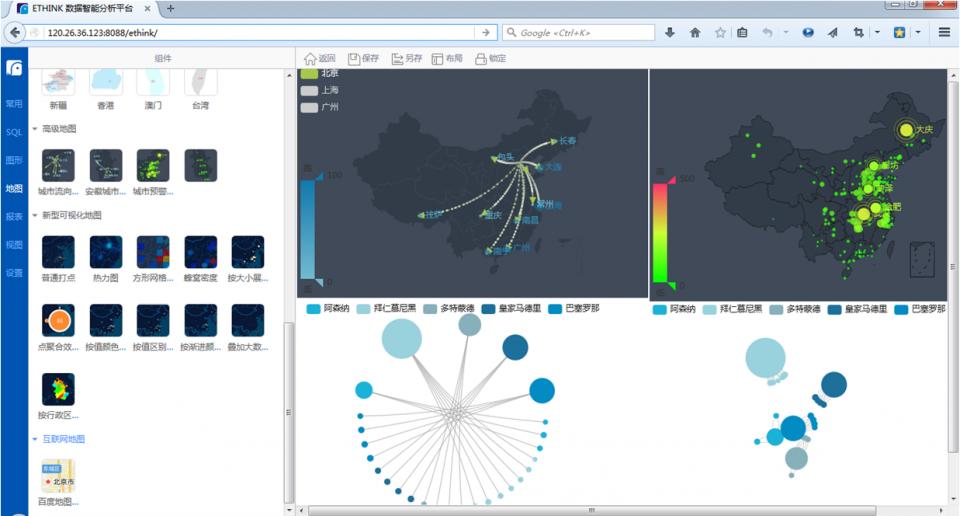This screenshot has width=960, height=516.
Task: Switch to ETHINK 数据智能分析平台 browser tab
Action: tap(83, 9)
